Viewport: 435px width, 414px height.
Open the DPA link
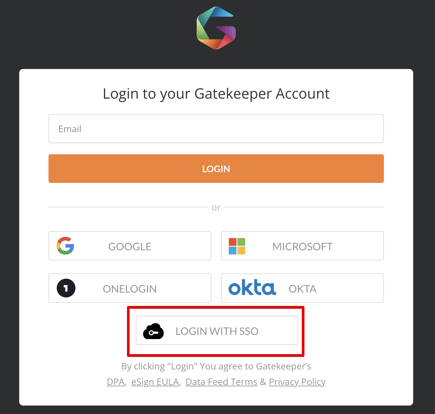pos(115,382)
